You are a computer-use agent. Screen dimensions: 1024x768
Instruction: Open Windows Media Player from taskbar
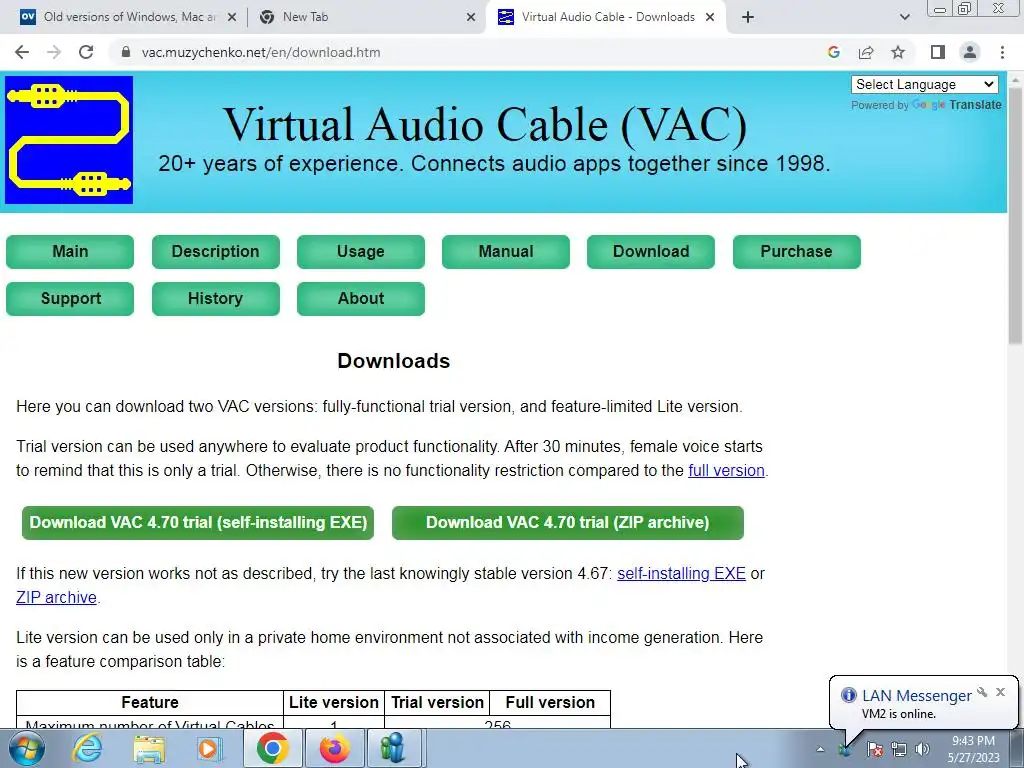(209, 748)
